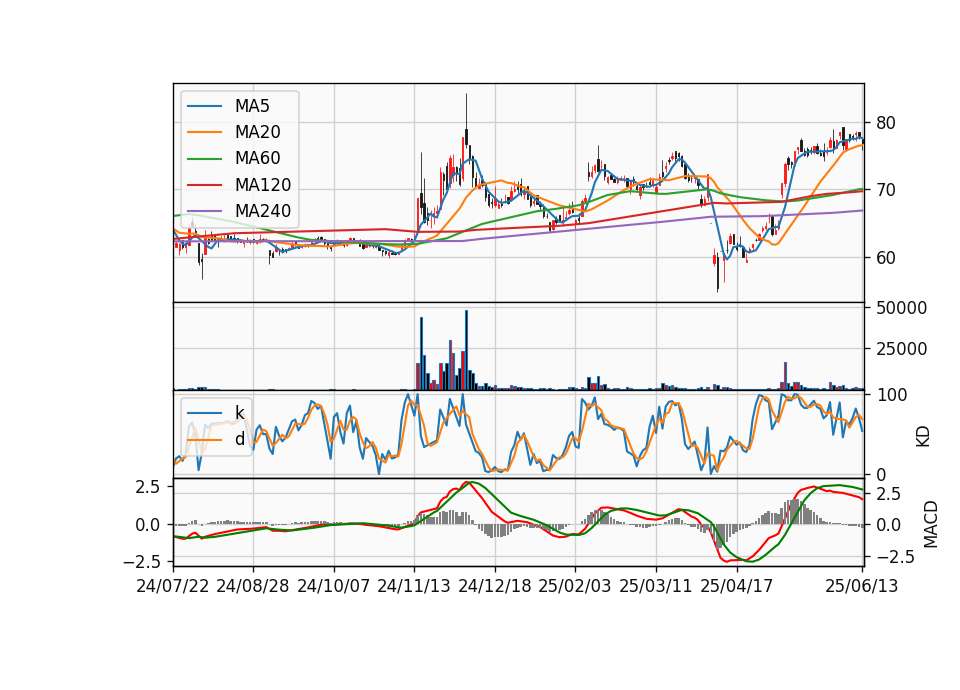Click the 25/06/13 date axis label

click(x=862, y=586)
